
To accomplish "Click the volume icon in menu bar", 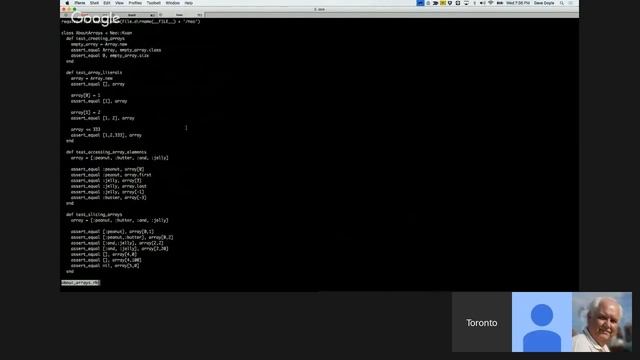I will pyautogui.click(x=482, y=3).
